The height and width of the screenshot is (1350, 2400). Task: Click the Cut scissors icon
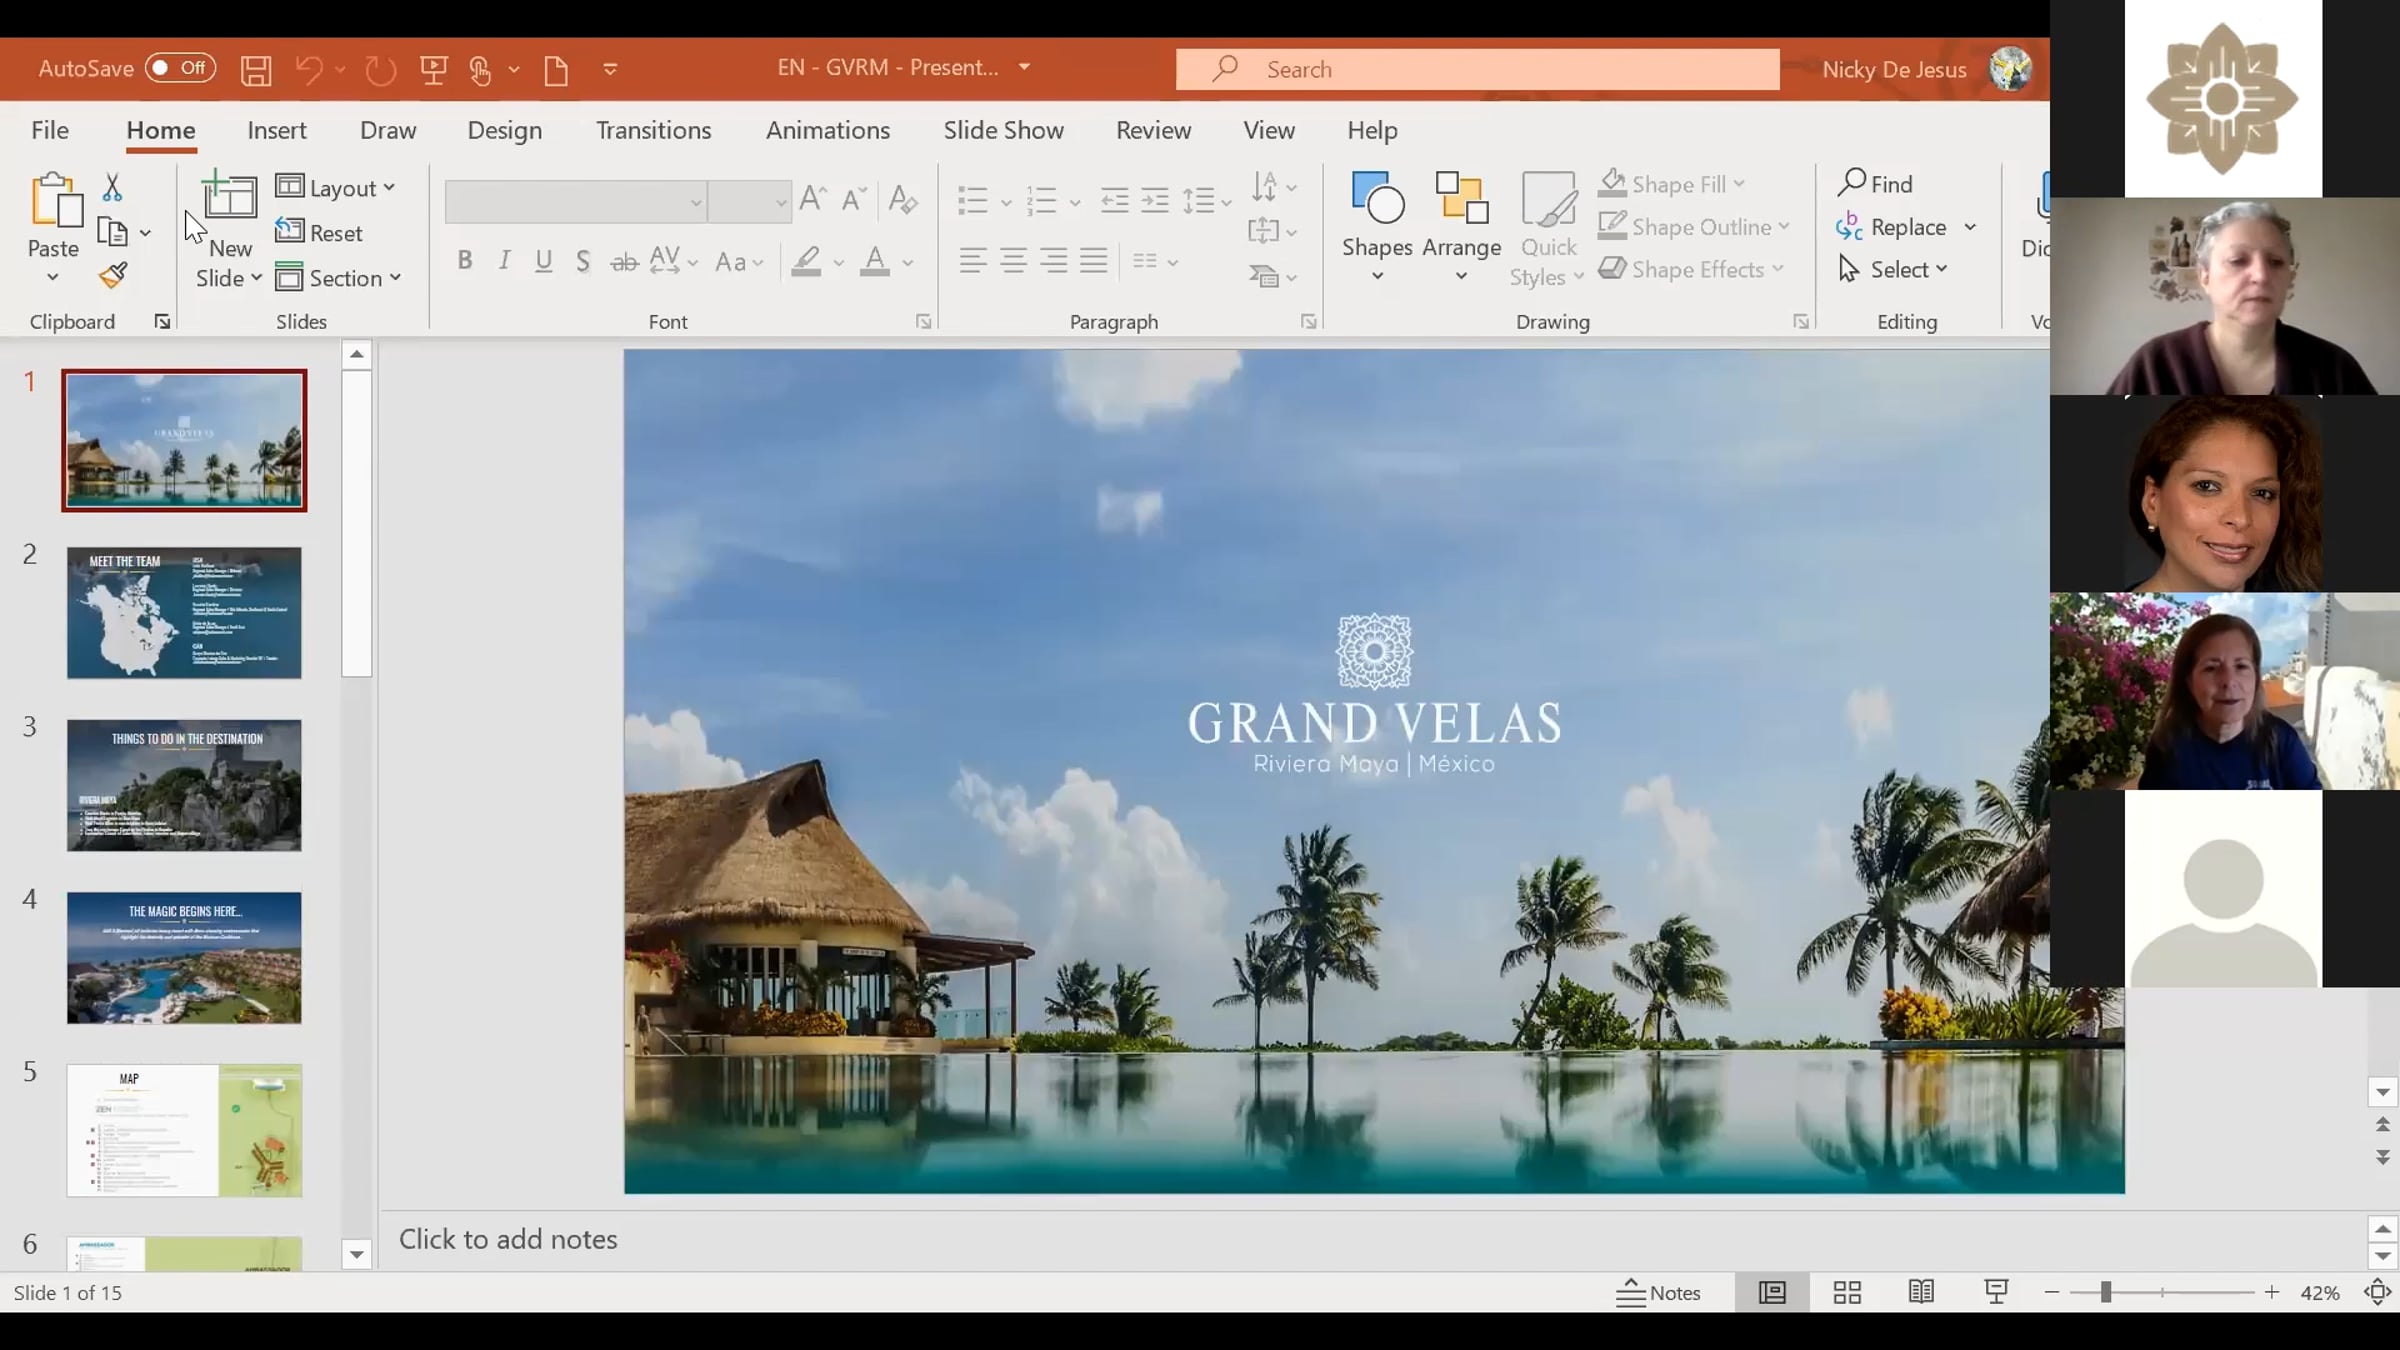112,187
